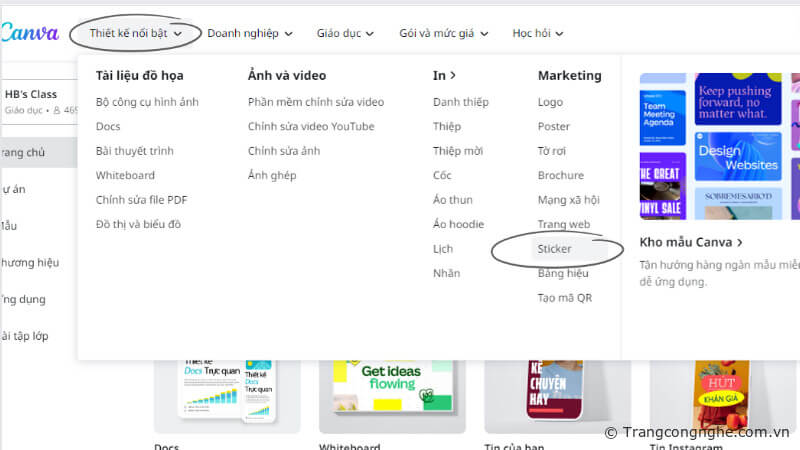
Task: Open Chỉnh sửa file PDF
Action: [x=141, y=200]
